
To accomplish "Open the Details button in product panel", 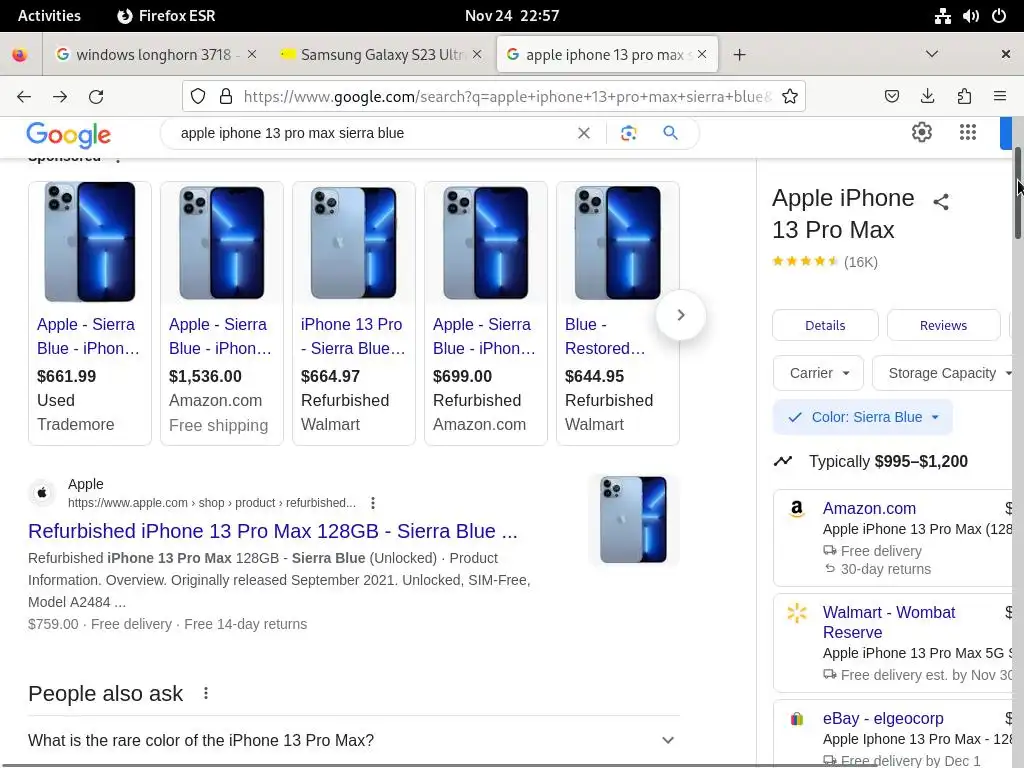I will coord(825,325).
